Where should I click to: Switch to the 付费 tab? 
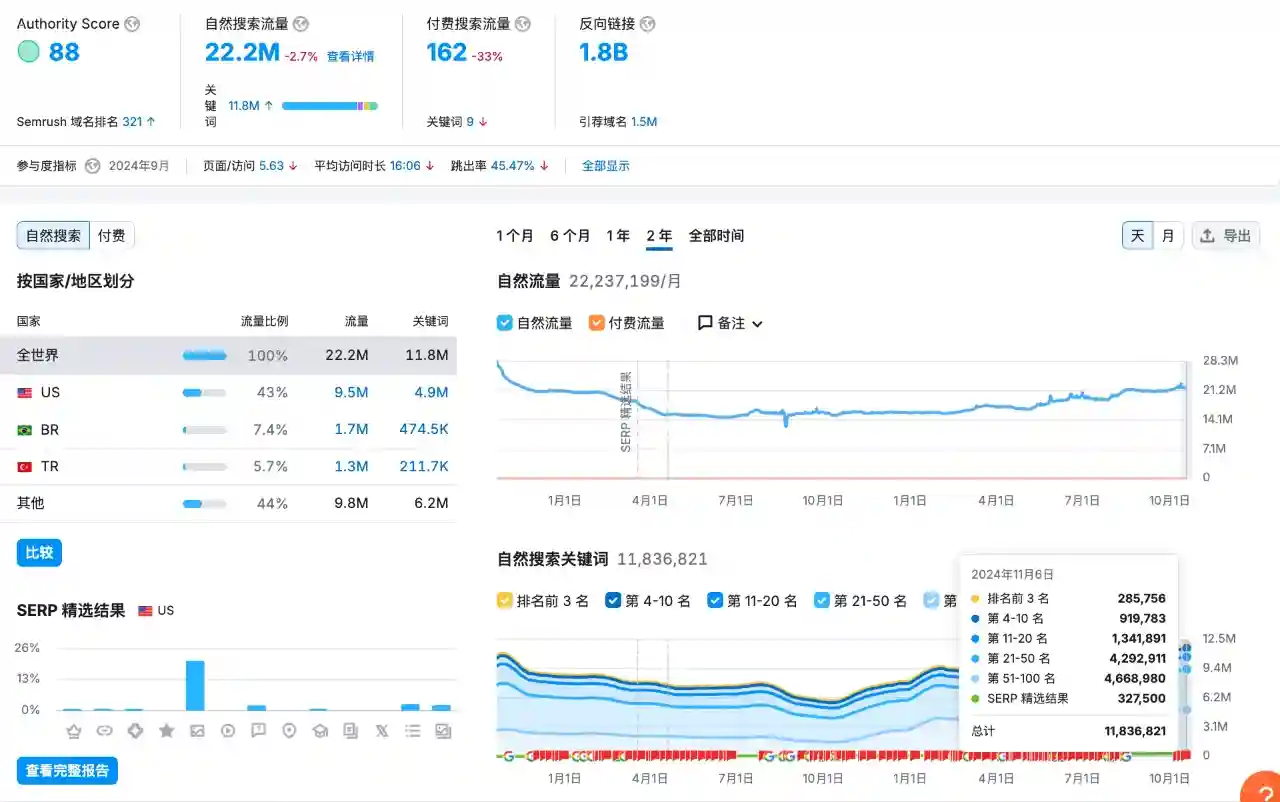click(x=112, y=236)
